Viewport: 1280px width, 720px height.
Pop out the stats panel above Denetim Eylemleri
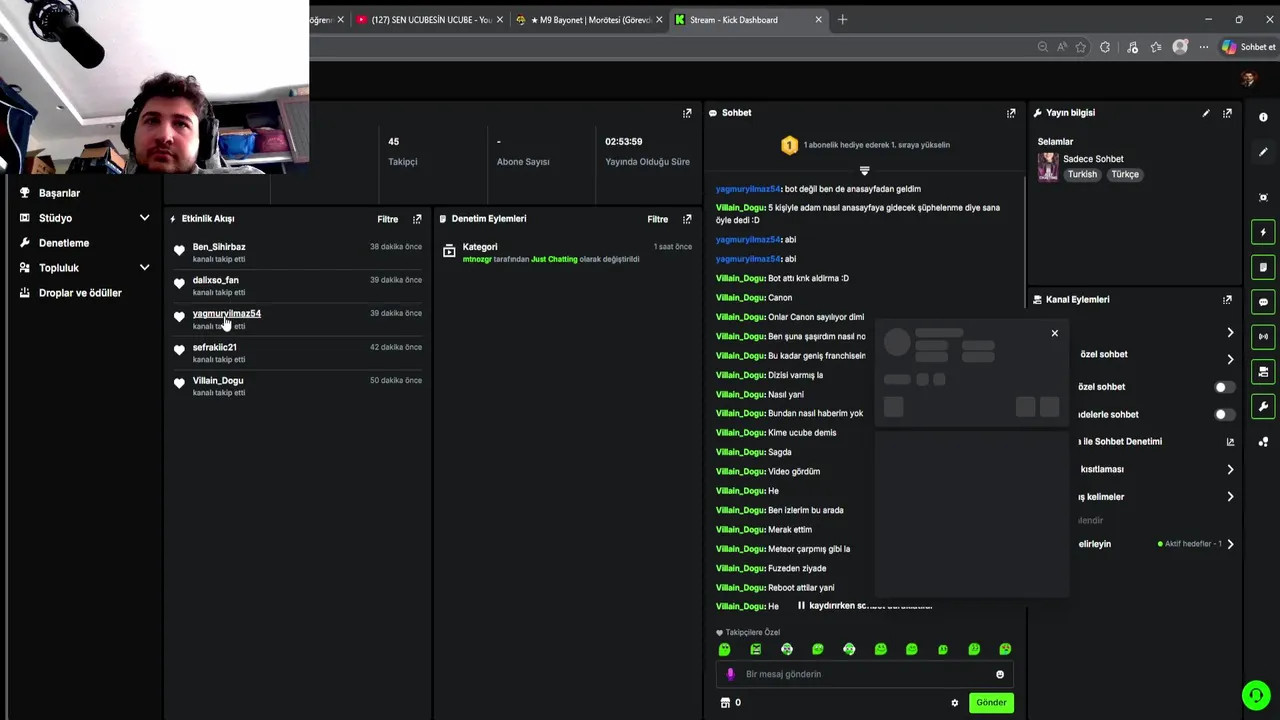[x=687, y=113]
